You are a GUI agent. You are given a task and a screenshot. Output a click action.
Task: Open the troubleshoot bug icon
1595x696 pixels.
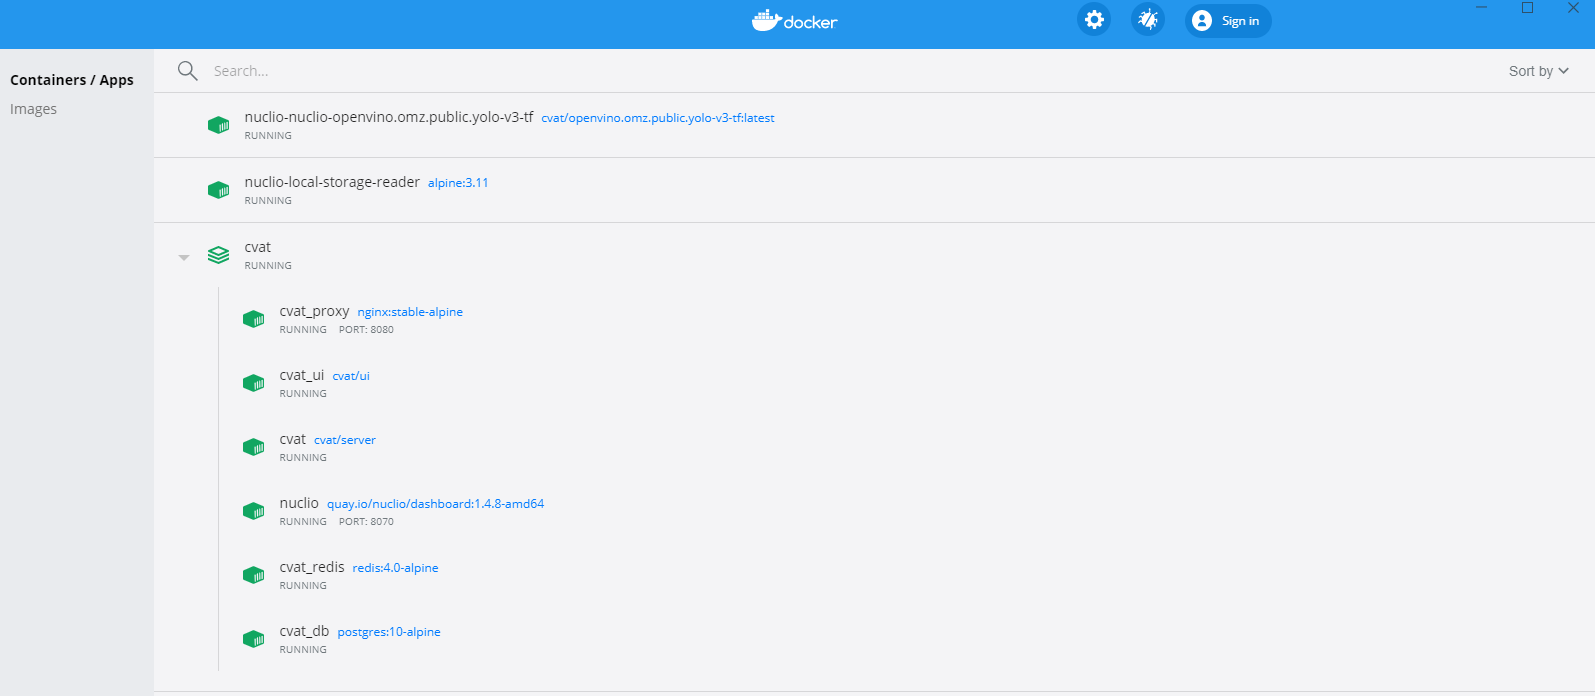click(x=1148, y=20)
